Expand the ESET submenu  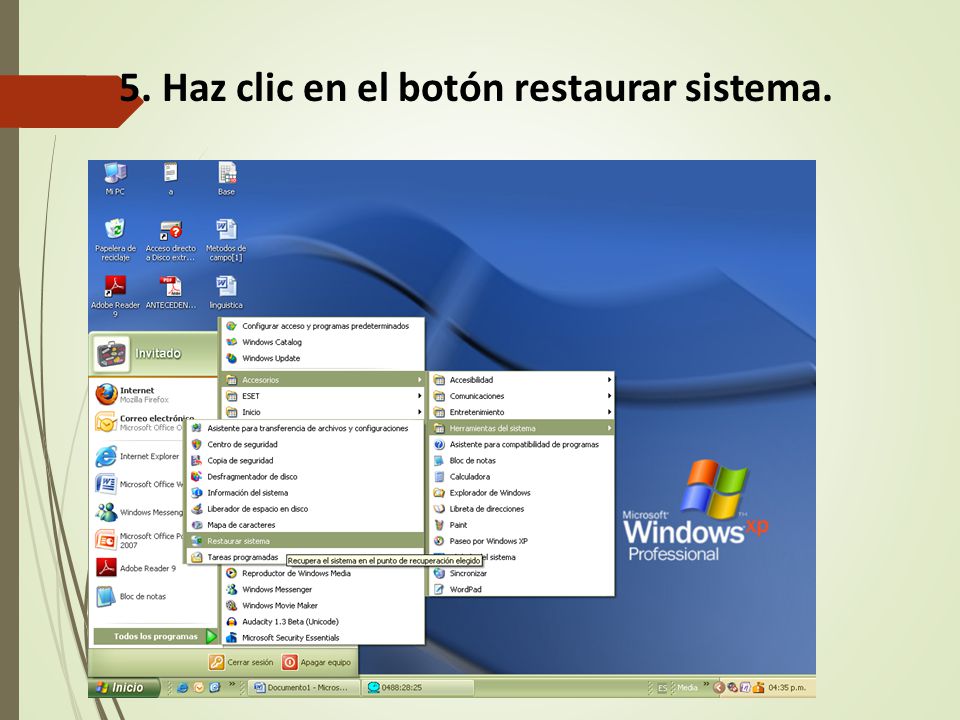tap(323, 396)
